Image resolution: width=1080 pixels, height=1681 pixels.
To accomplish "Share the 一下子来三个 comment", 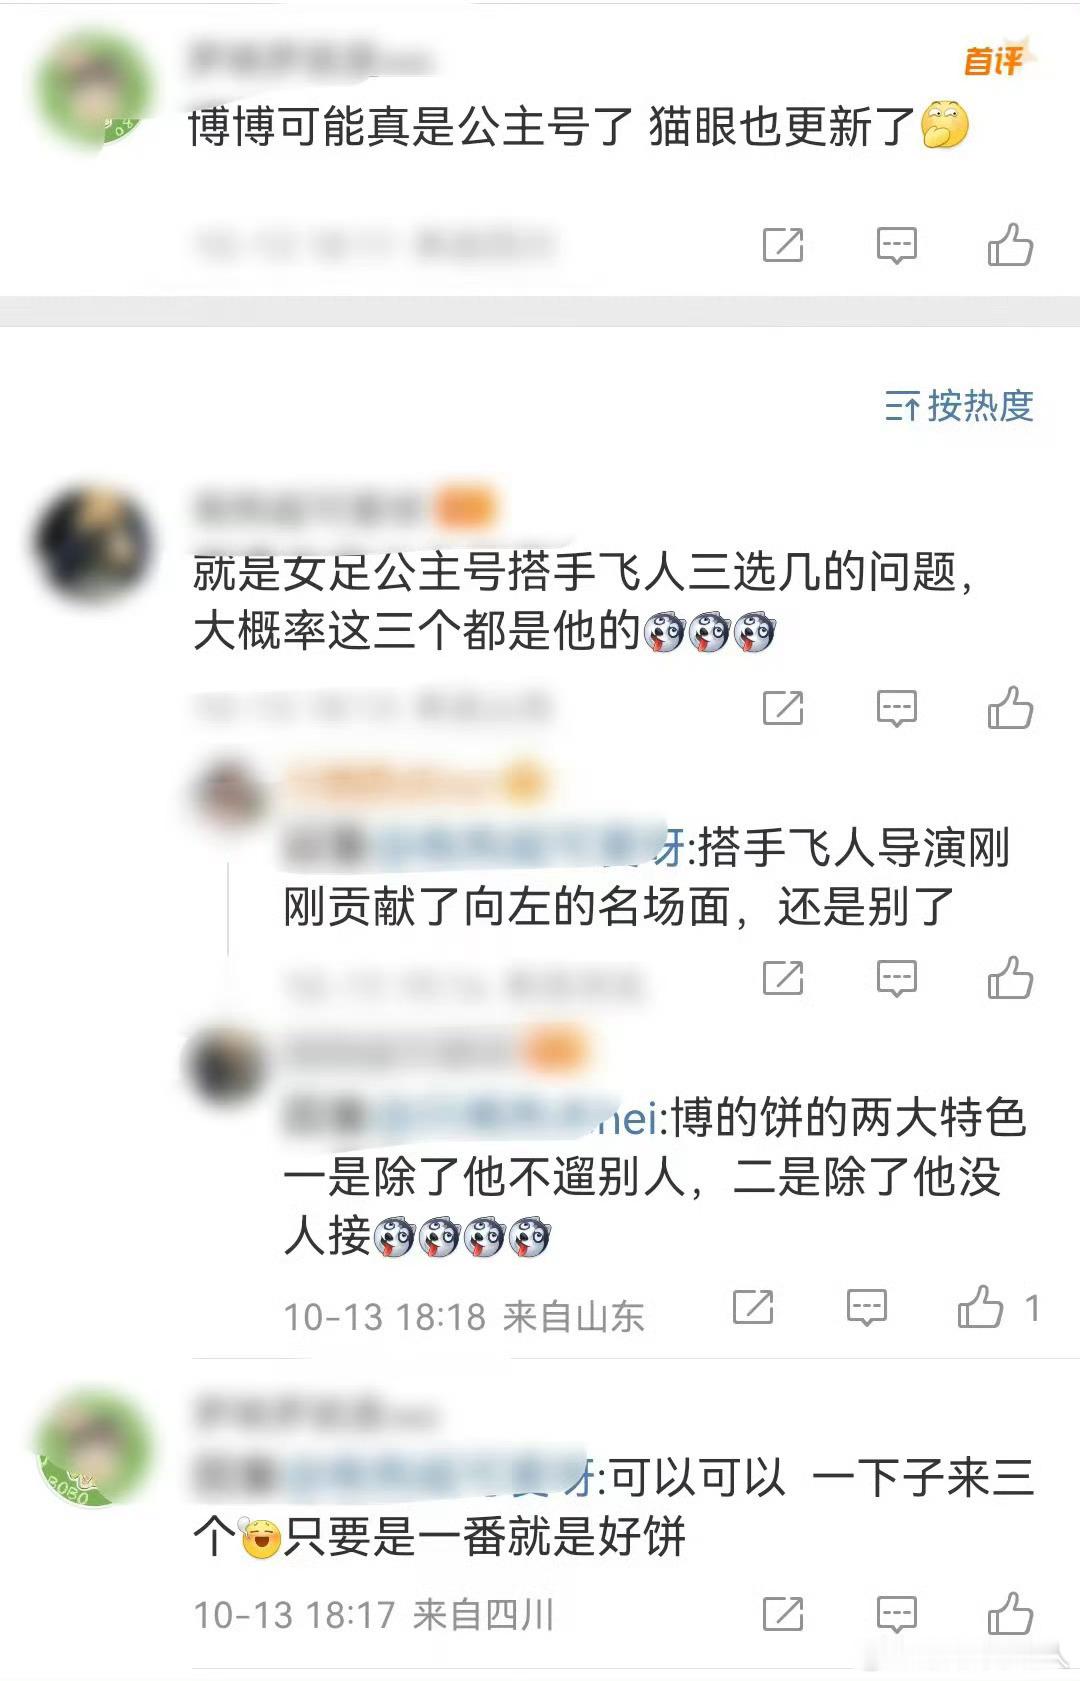I will 782,1613.
